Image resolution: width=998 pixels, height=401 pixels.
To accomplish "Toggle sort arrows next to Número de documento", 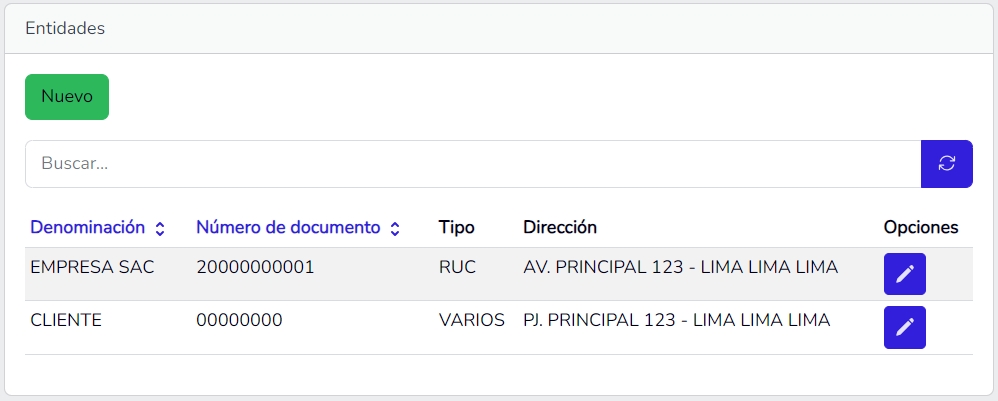I will [395, 229].
